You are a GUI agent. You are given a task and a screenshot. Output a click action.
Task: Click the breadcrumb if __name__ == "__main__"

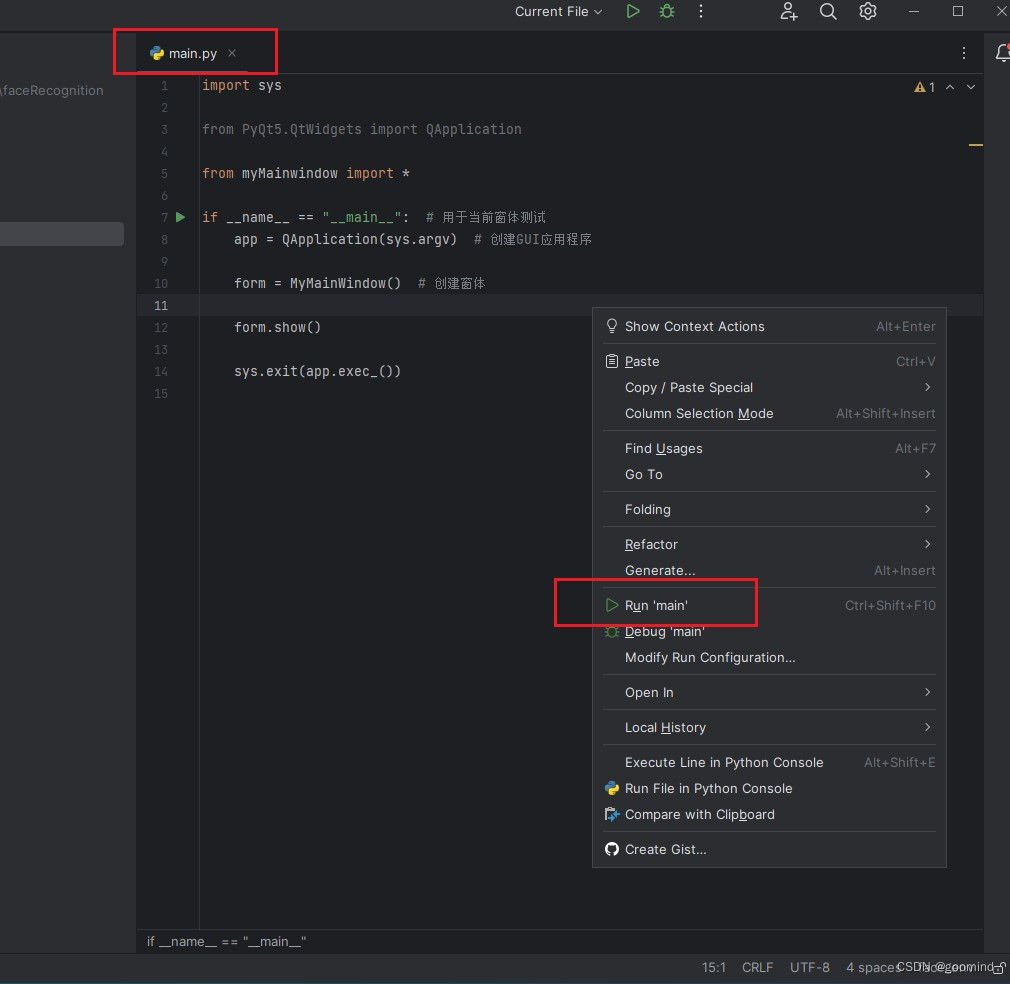click(x=227, y=941)
